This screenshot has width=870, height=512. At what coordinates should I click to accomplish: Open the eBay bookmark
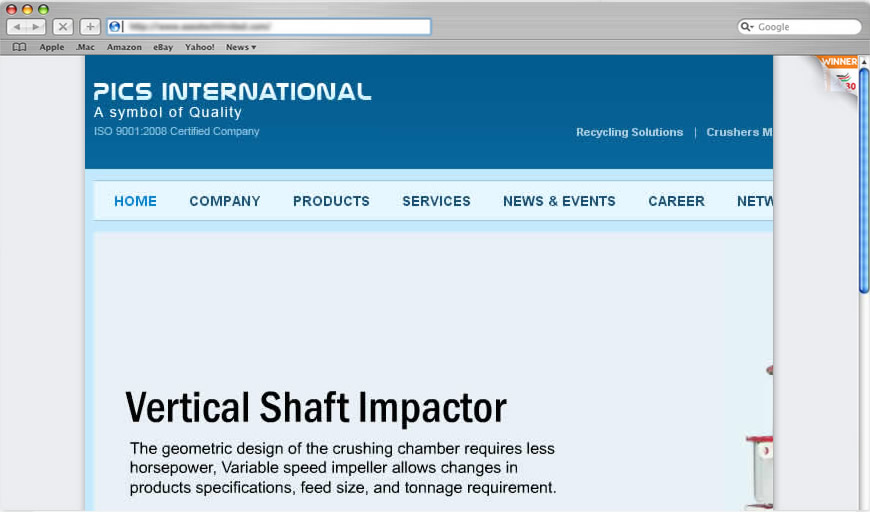point(163,47)
